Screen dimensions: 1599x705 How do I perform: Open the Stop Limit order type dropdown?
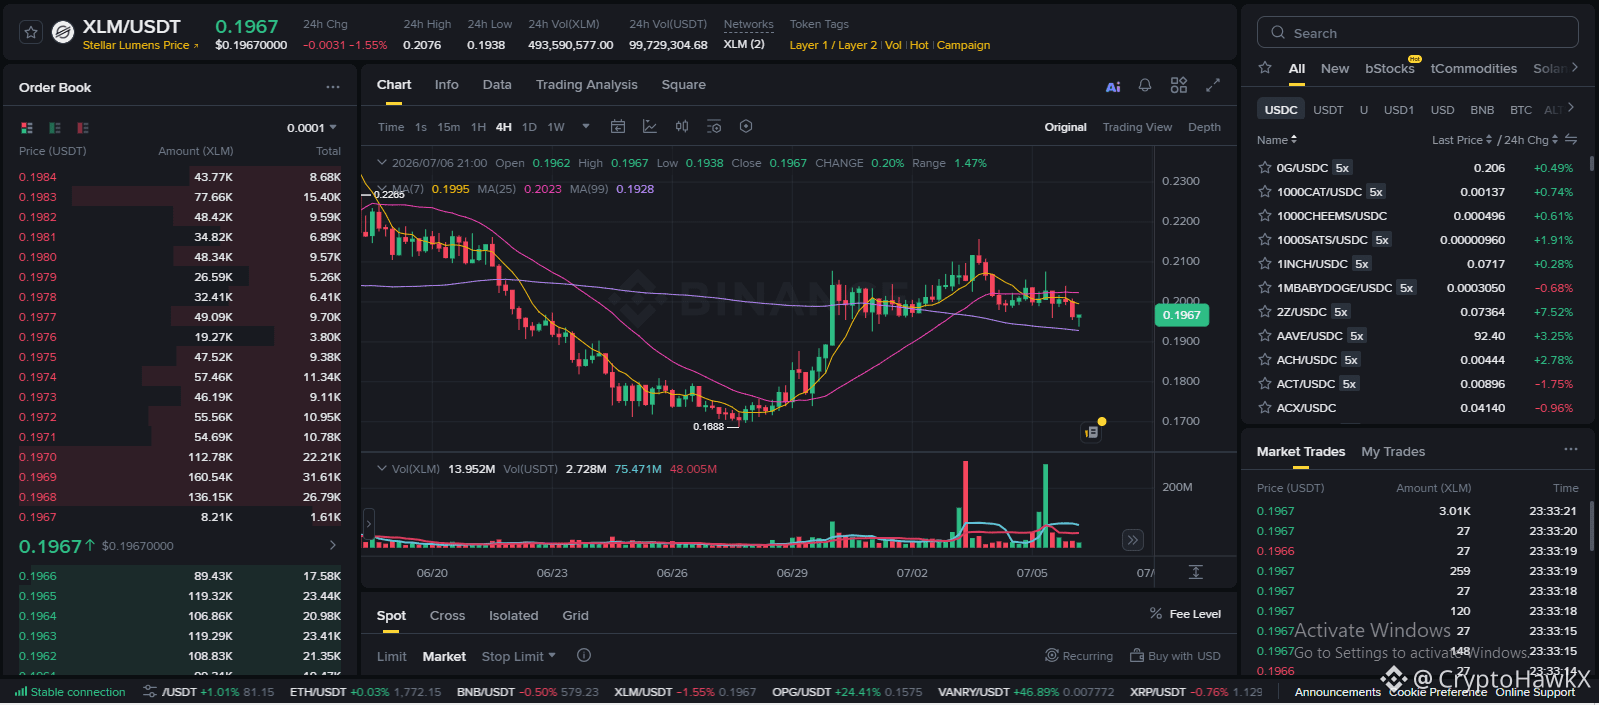(x=518, y=657)
